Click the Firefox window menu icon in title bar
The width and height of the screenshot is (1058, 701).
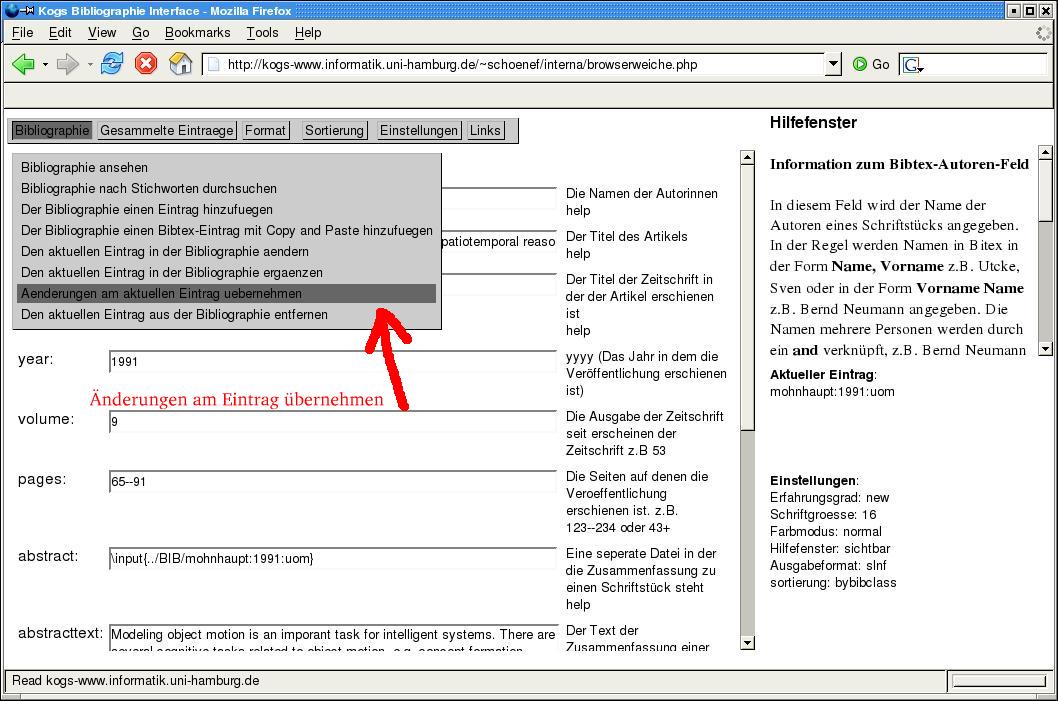[x=11, y=10]
